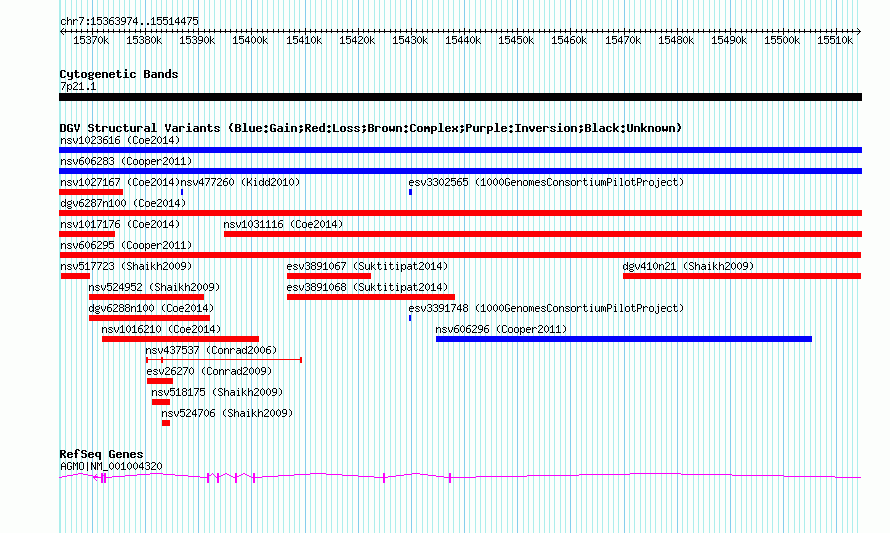Click the 15490k ruler position
This screenshot has width=890, height=533.
729,40
